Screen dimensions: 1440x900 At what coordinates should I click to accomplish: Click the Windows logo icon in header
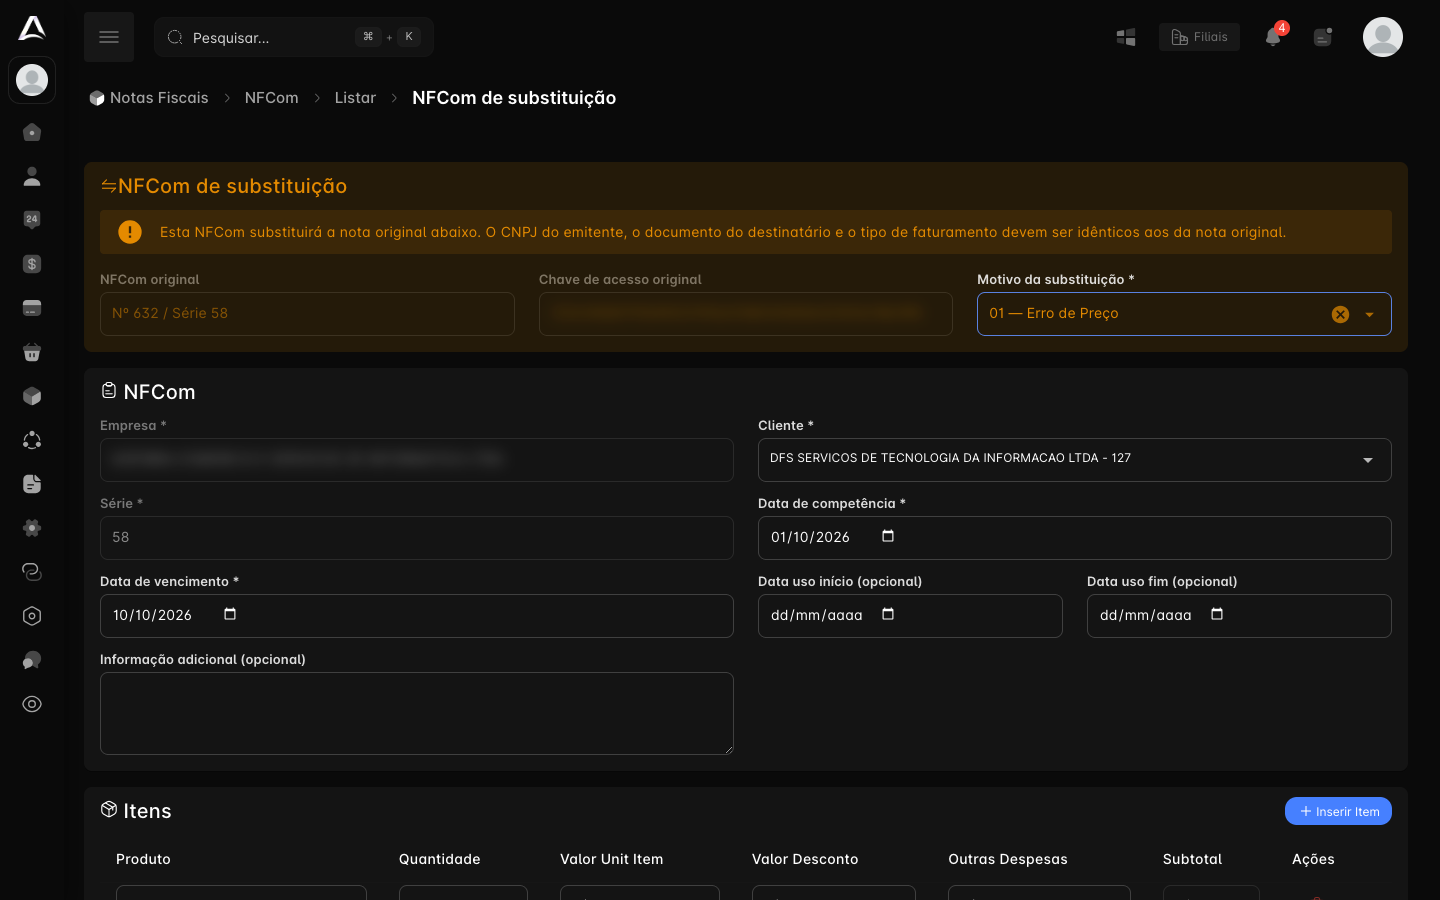click(1126, 37)
